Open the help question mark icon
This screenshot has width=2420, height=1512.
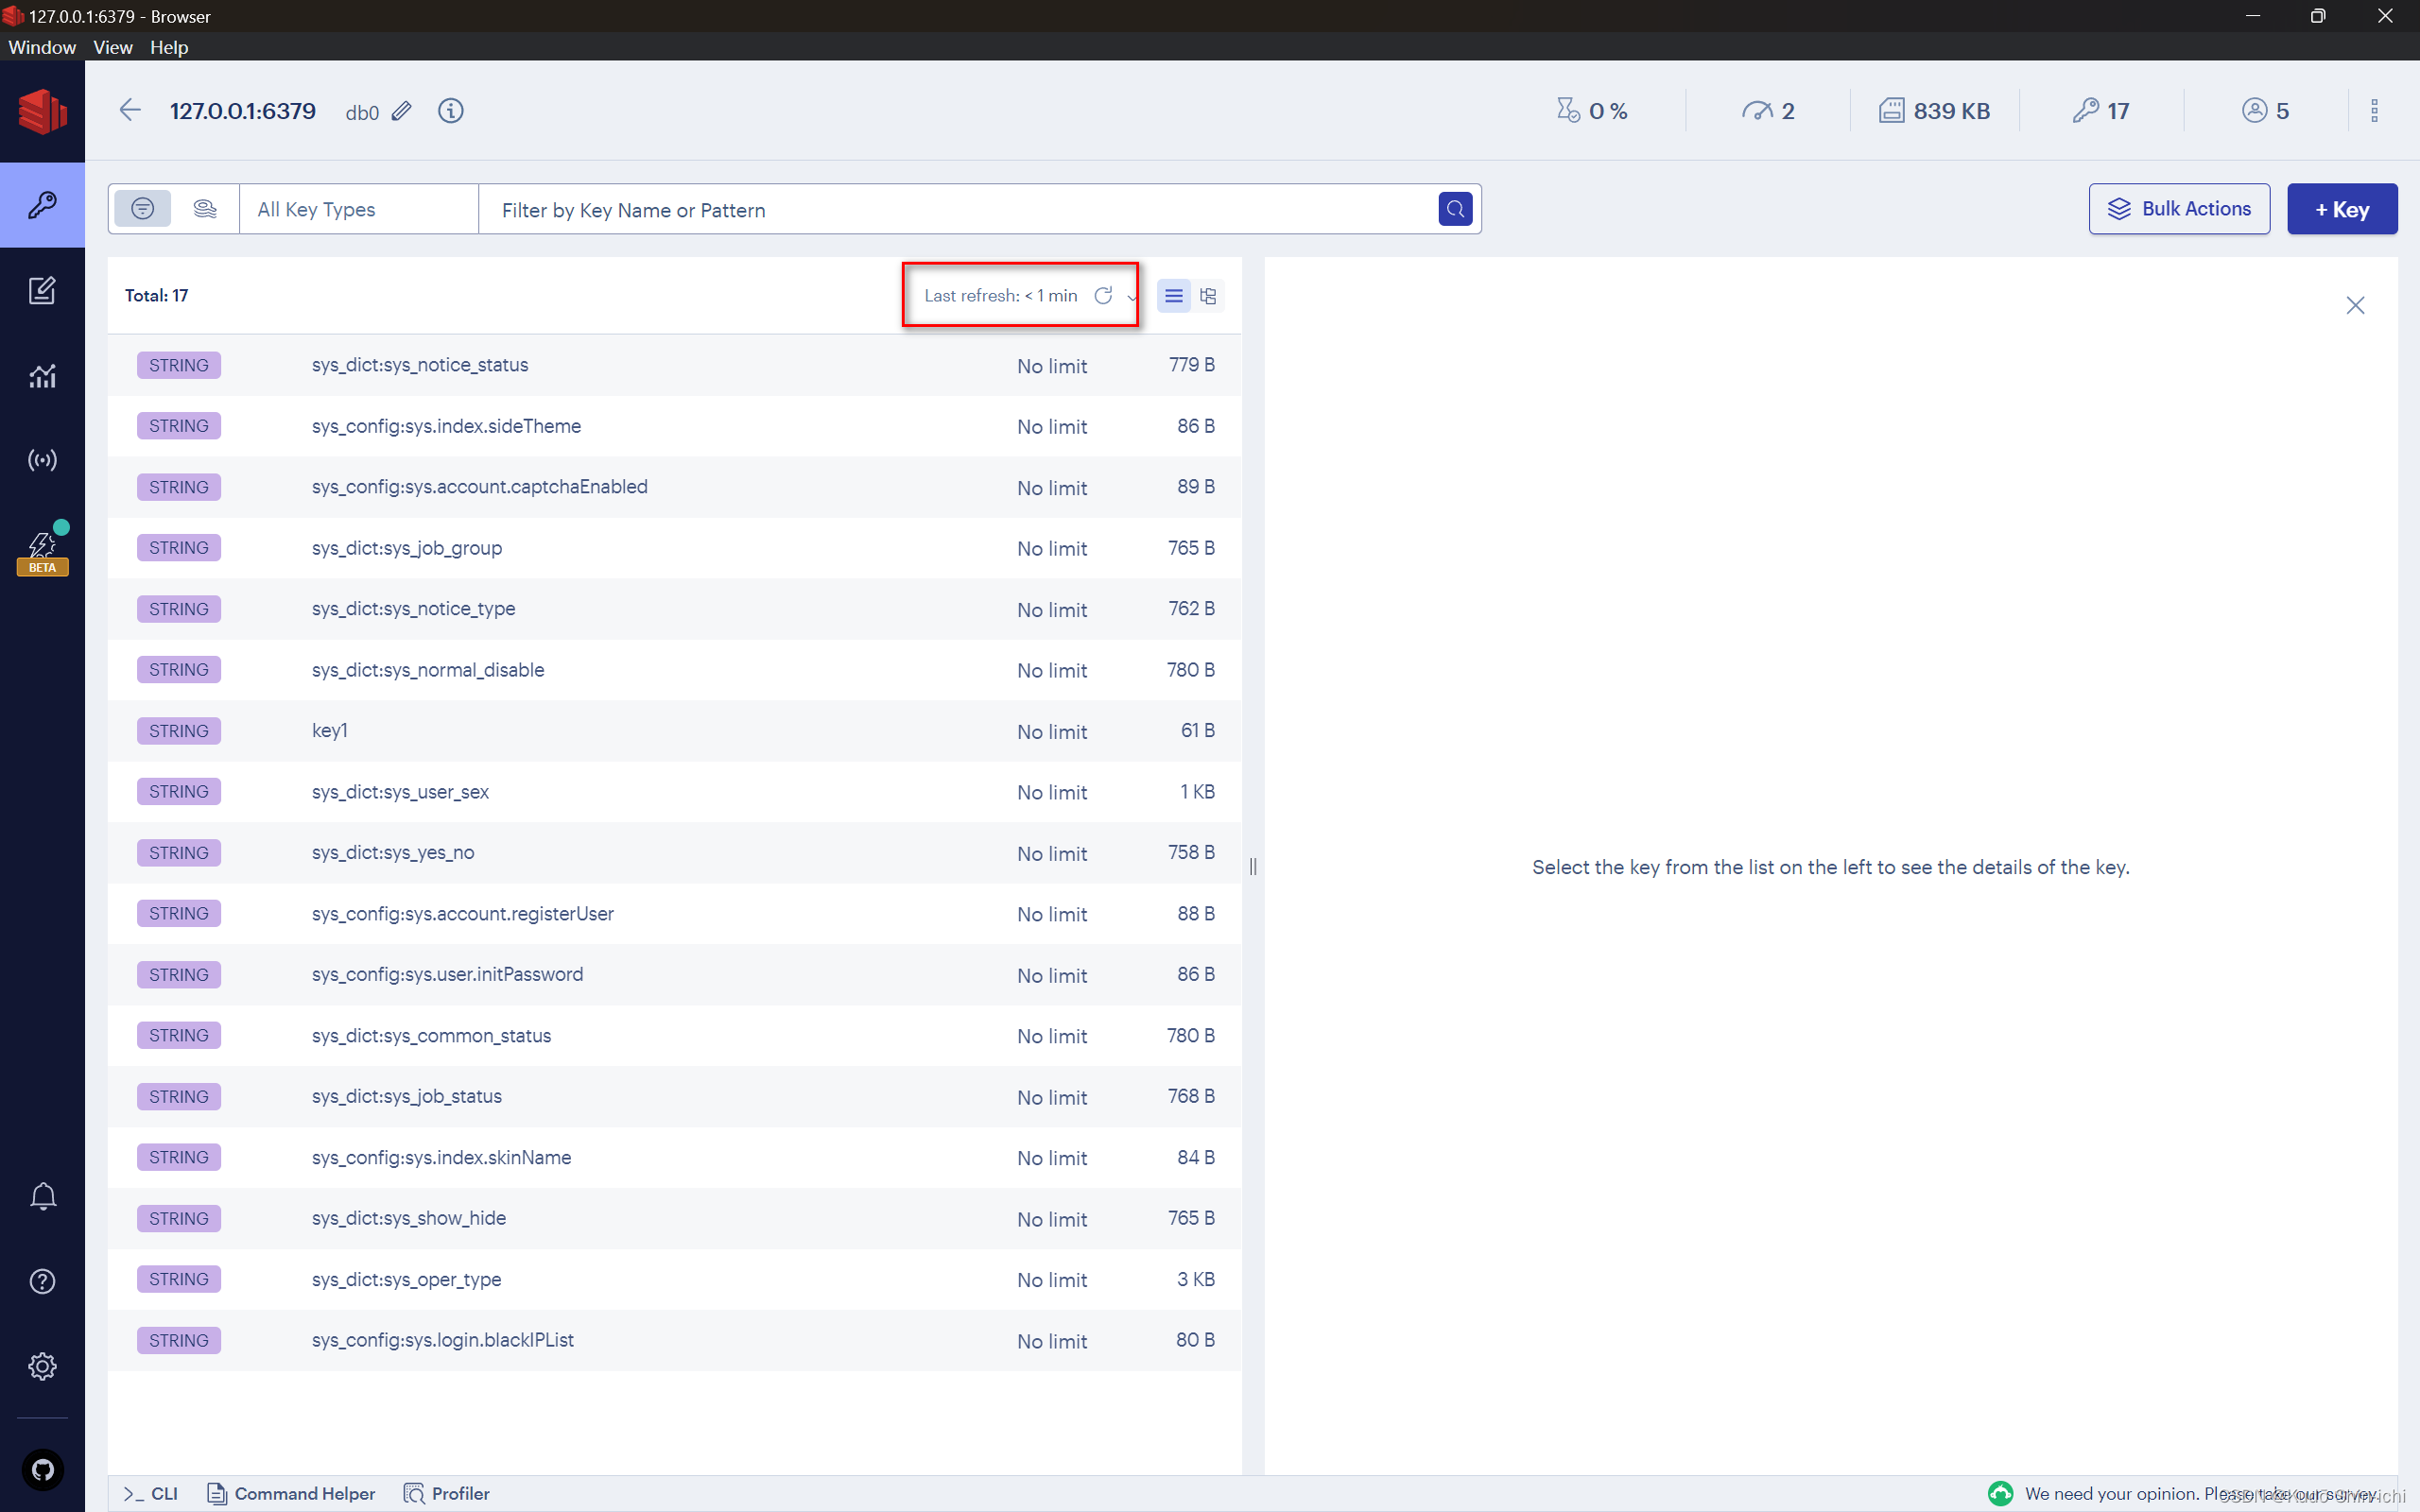tap(42, 1281)
